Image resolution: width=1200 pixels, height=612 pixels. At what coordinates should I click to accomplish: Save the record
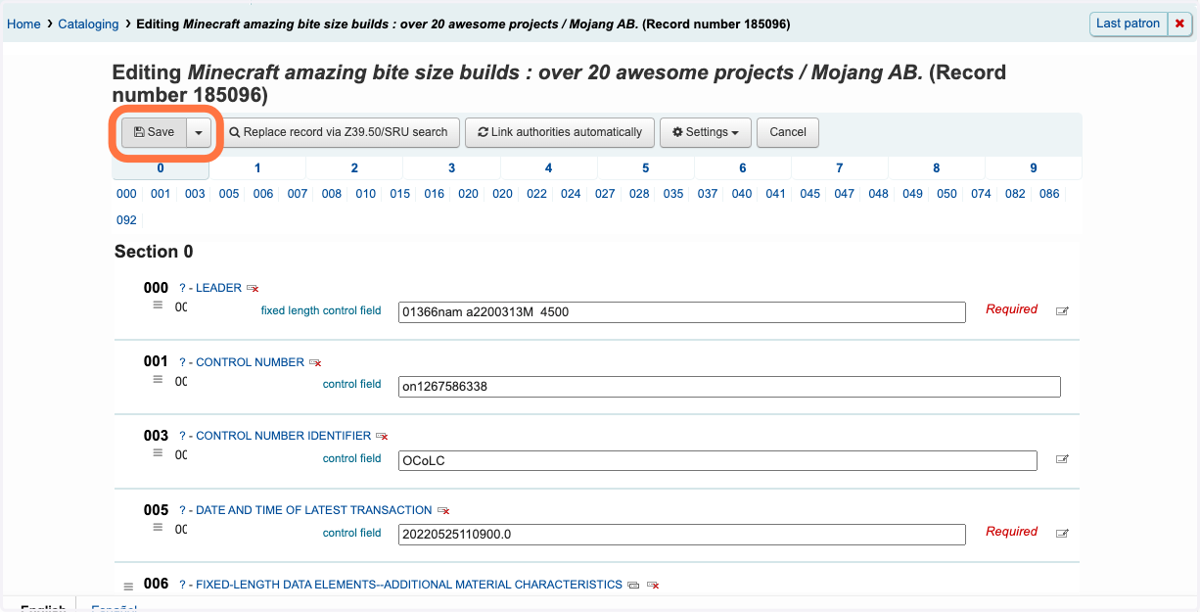pos(154,132)
